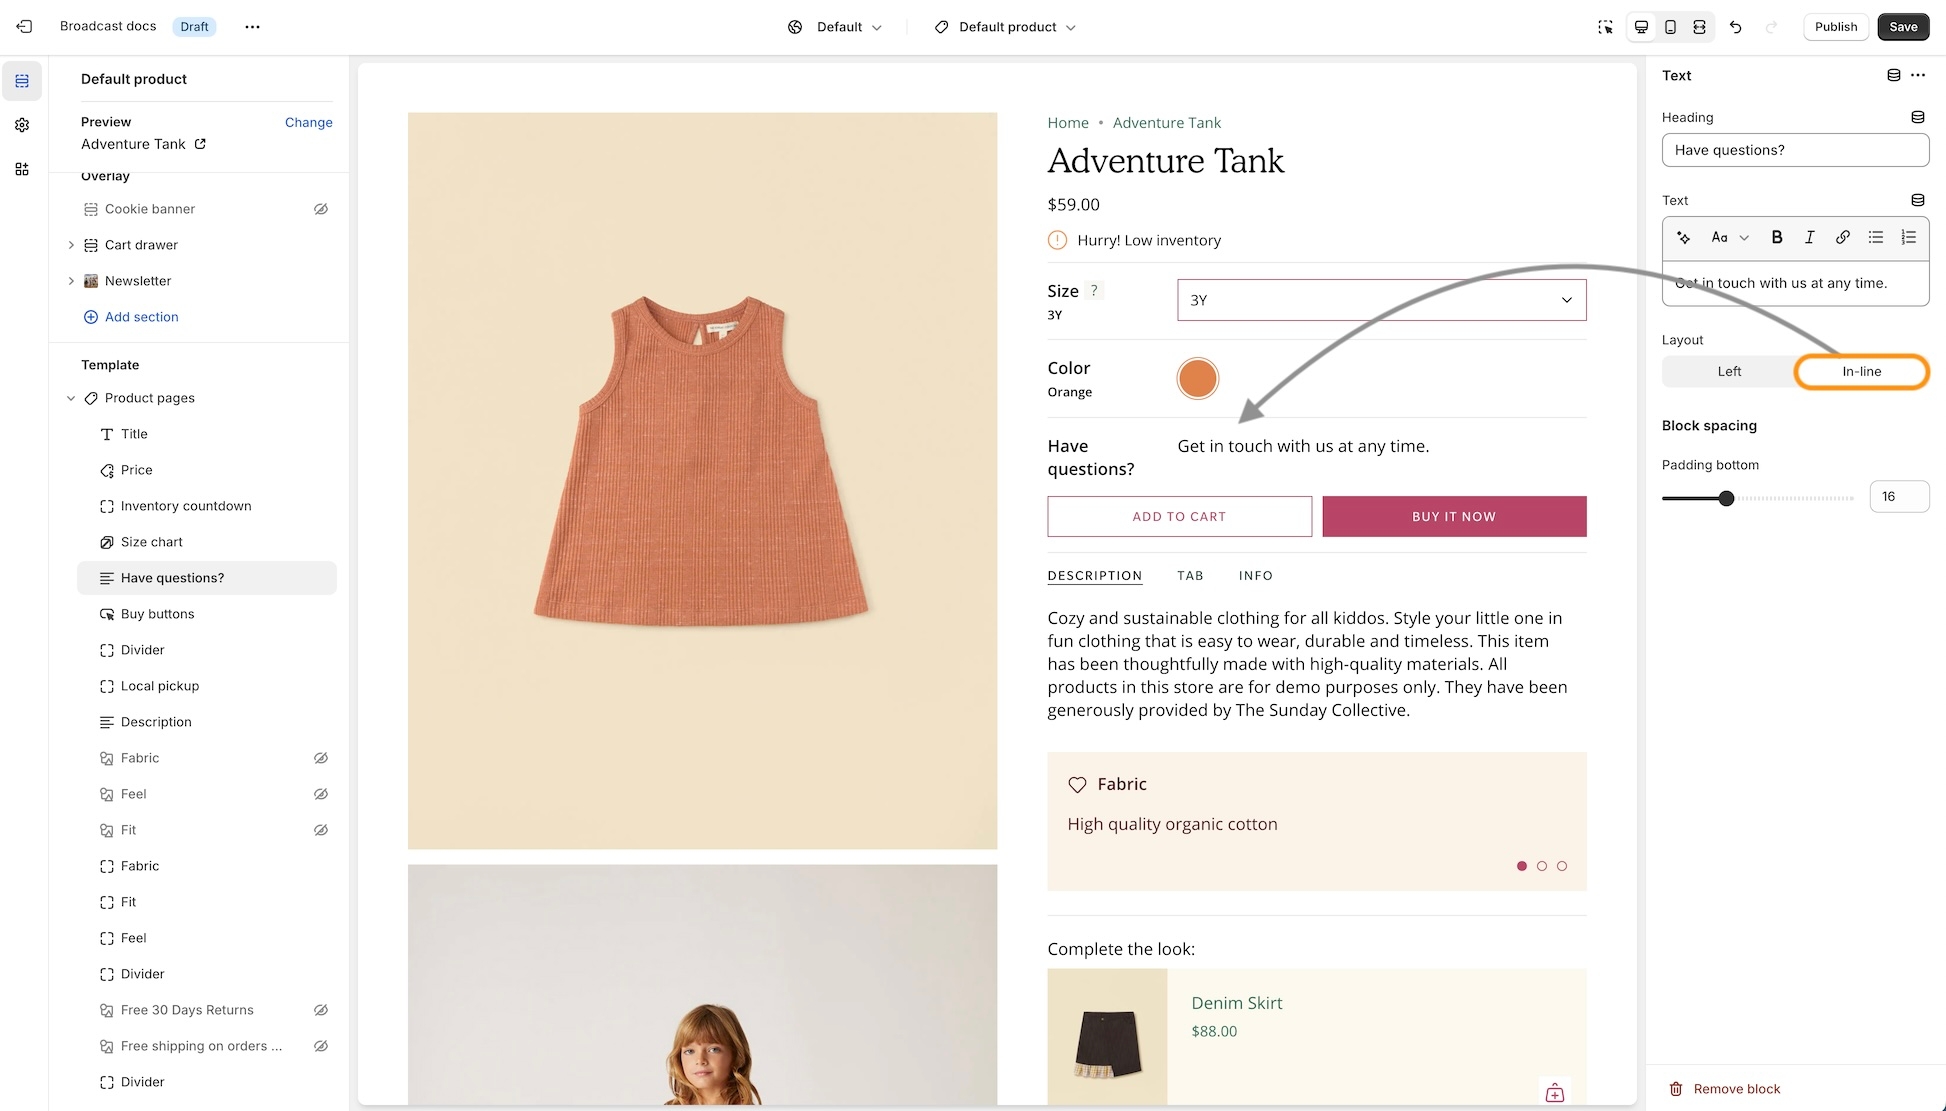Click the Add section link
Screen dimensions: 1946x1111
(x=141, y=317)
